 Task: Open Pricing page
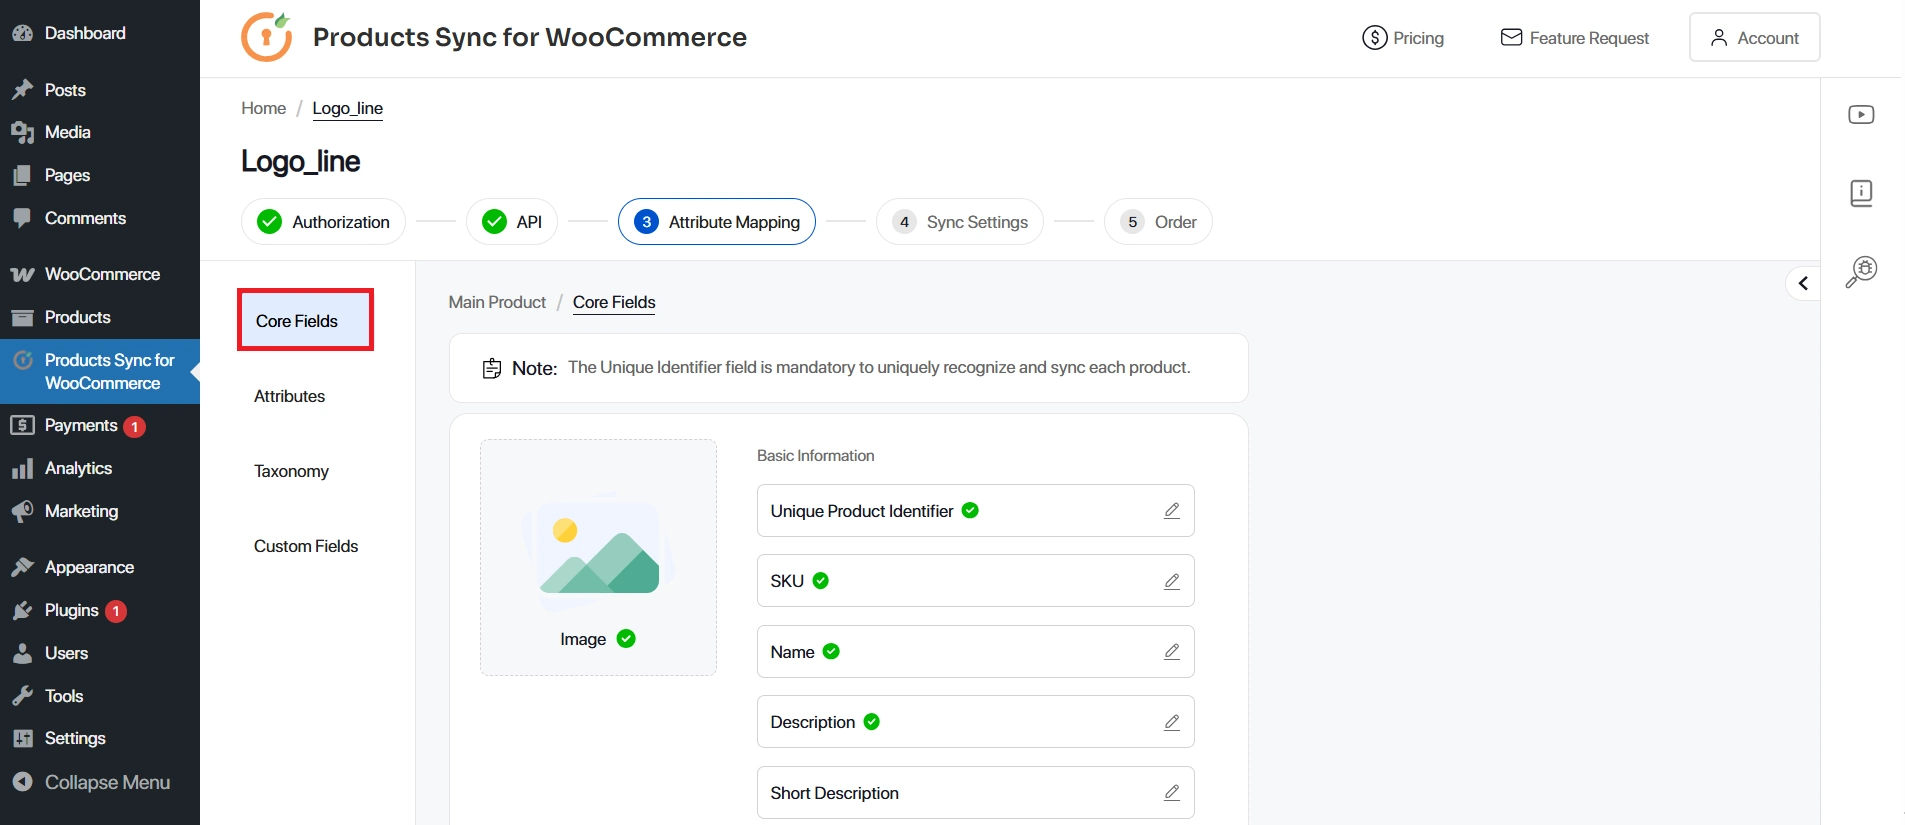[x=1403, y=38]
